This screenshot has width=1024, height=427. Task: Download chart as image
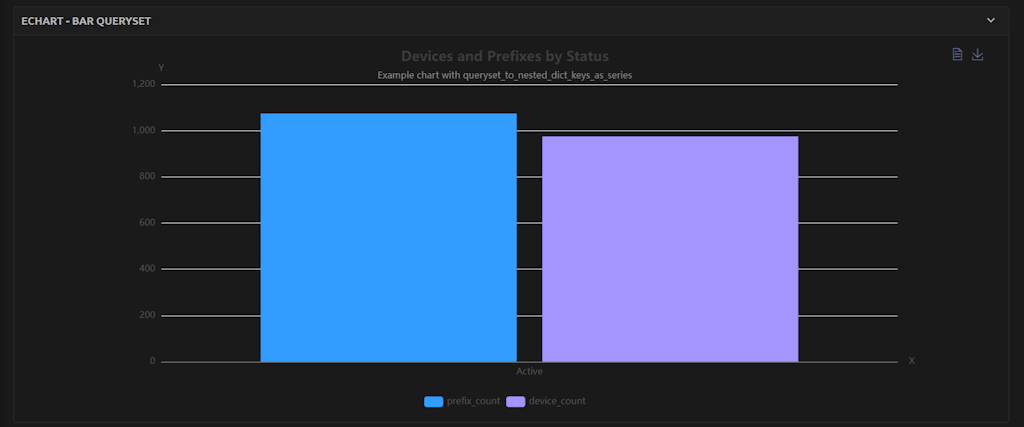(x=978, y=54)
